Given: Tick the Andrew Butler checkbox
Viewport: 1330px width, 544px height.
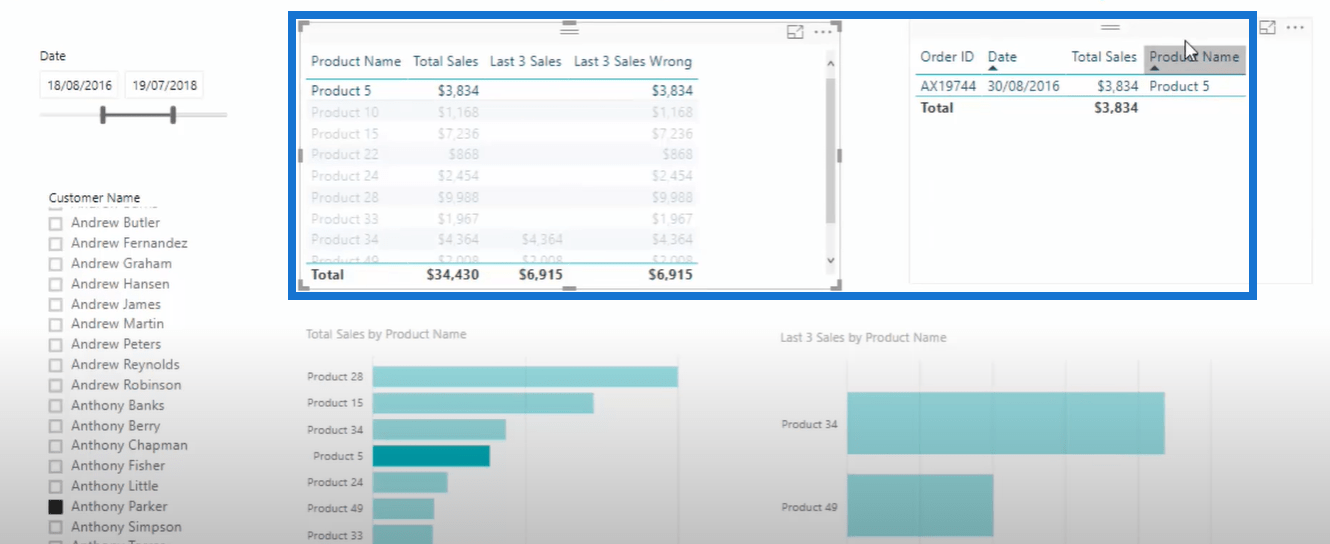Looking at the screenshot, I should click(56, 223).
